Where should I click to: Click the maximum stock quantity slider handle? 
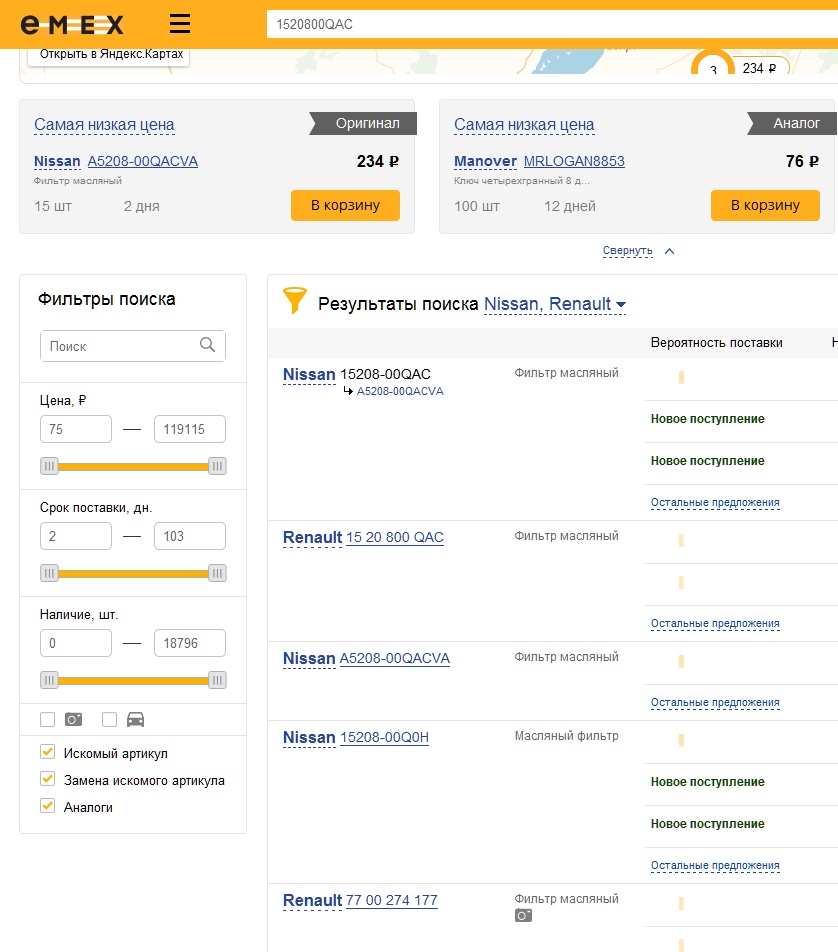pyautogui.click(x=217, y=680)
